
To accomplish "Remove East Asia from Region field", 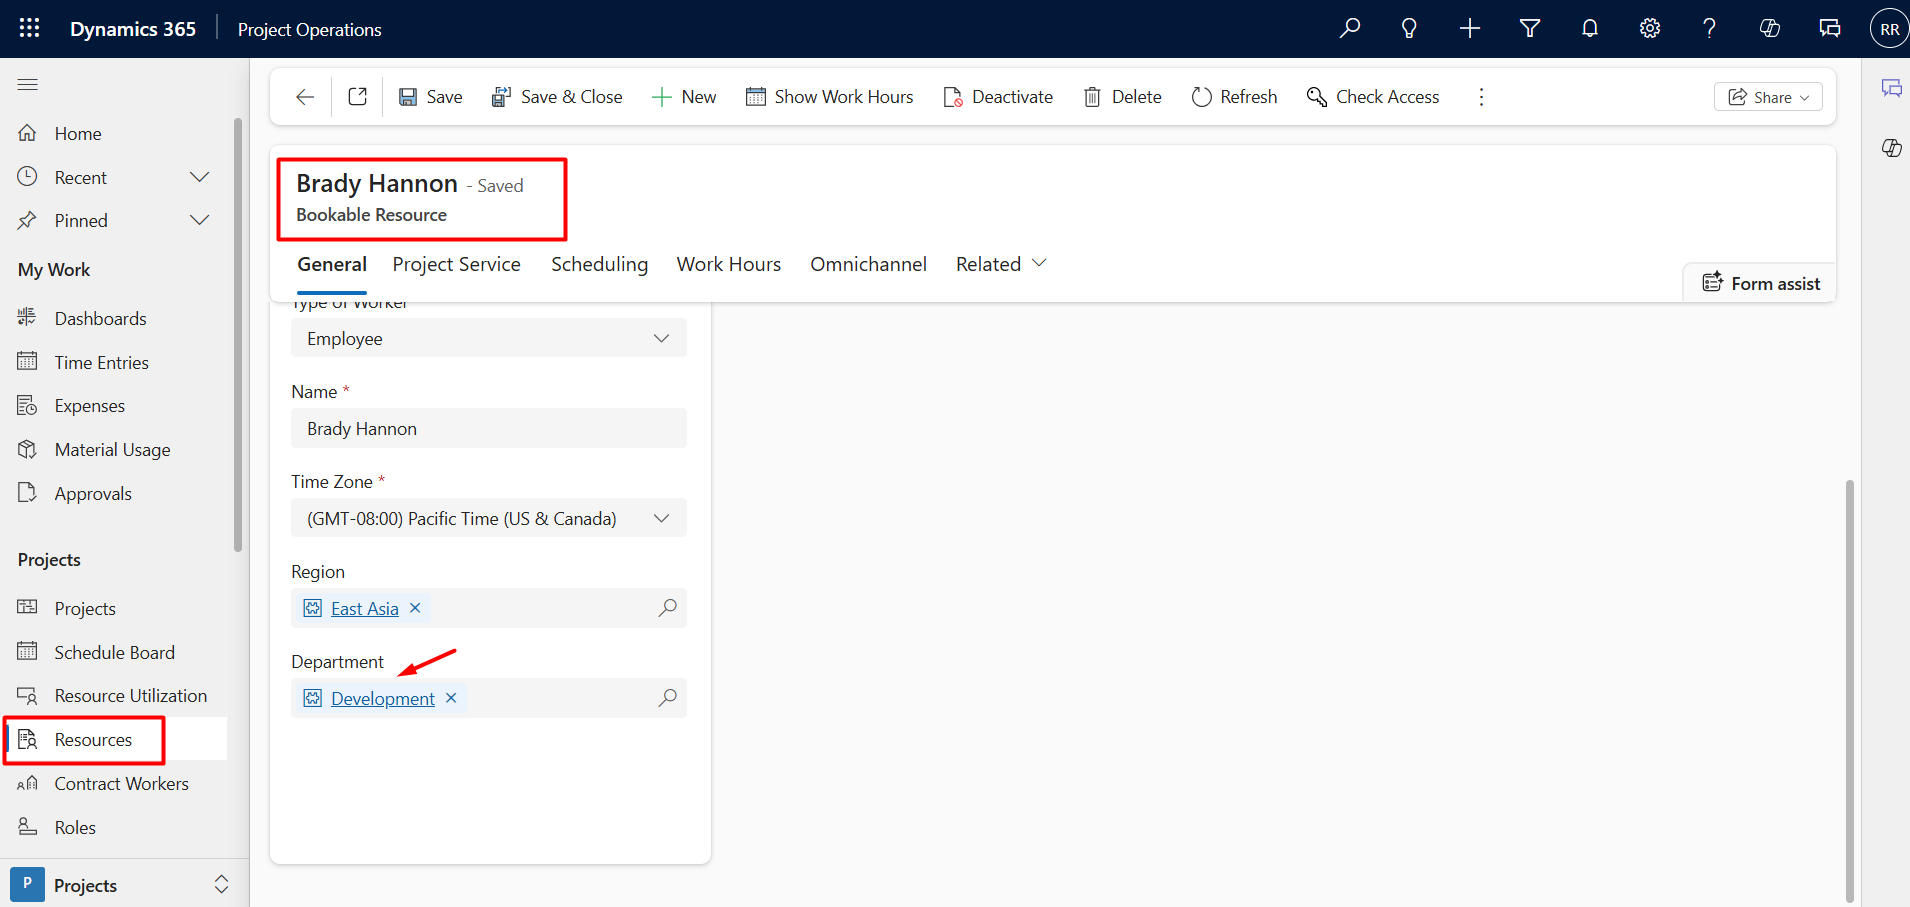I will click(415, 608).
